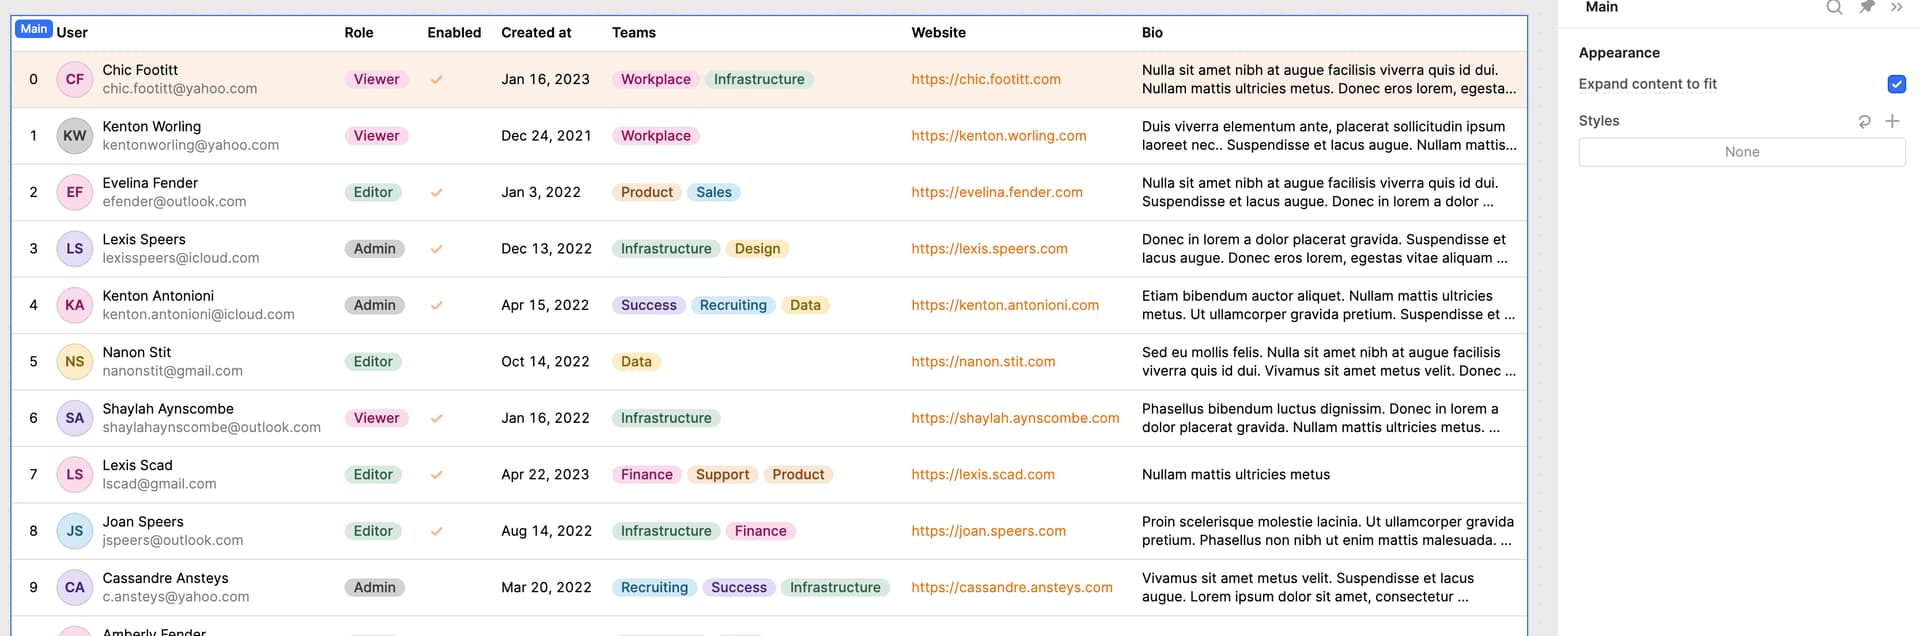Screen dimensions: 1920x636
Task: Open link https://kenton.worling.com
Action: click(x=998, y=136)
